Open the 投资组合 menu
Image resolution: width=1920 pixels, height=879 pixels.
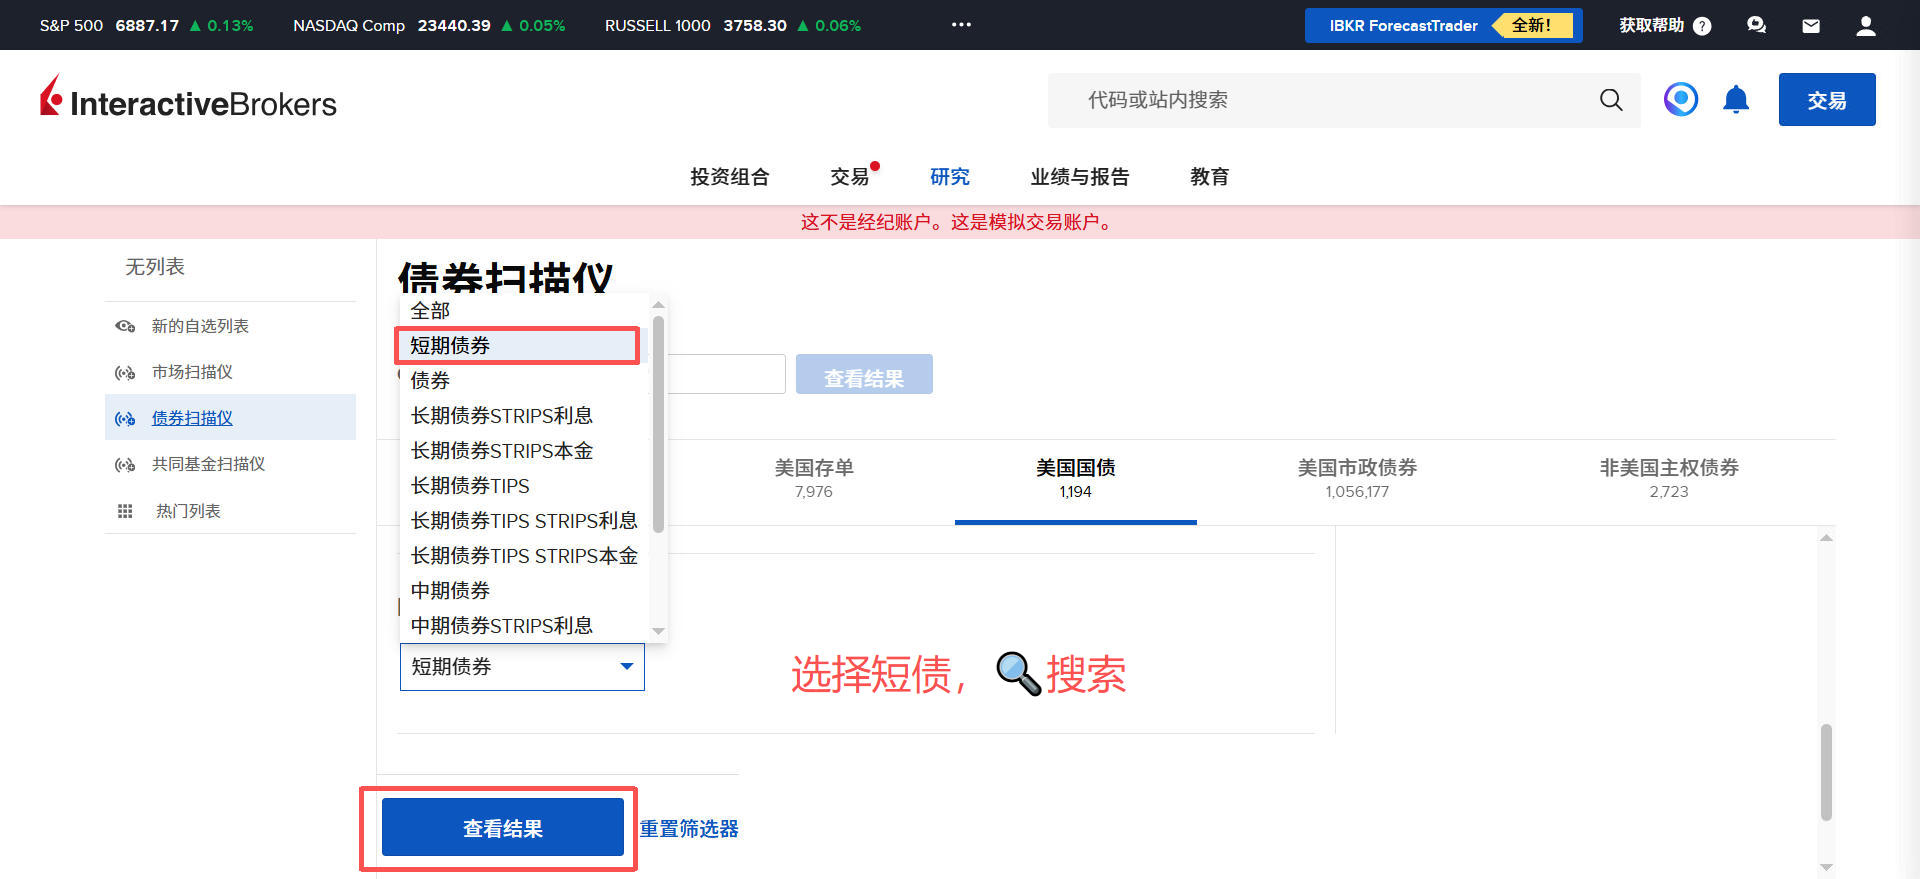click(729, 177)
